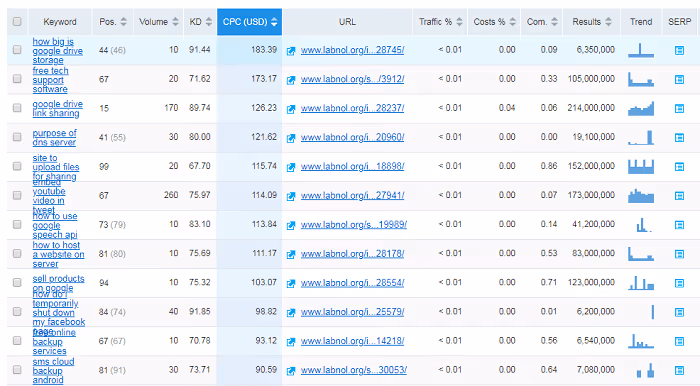Viewport: 700px width, 386px height.
Task: Click external link icon beside labnol.org/i...25579/
Action: 291,312
